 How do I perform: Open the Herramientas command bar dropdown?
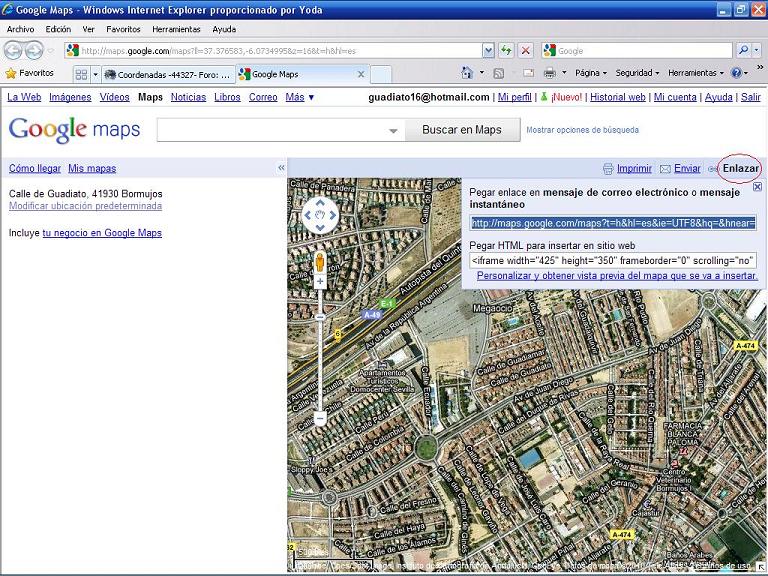click(696, 73)
